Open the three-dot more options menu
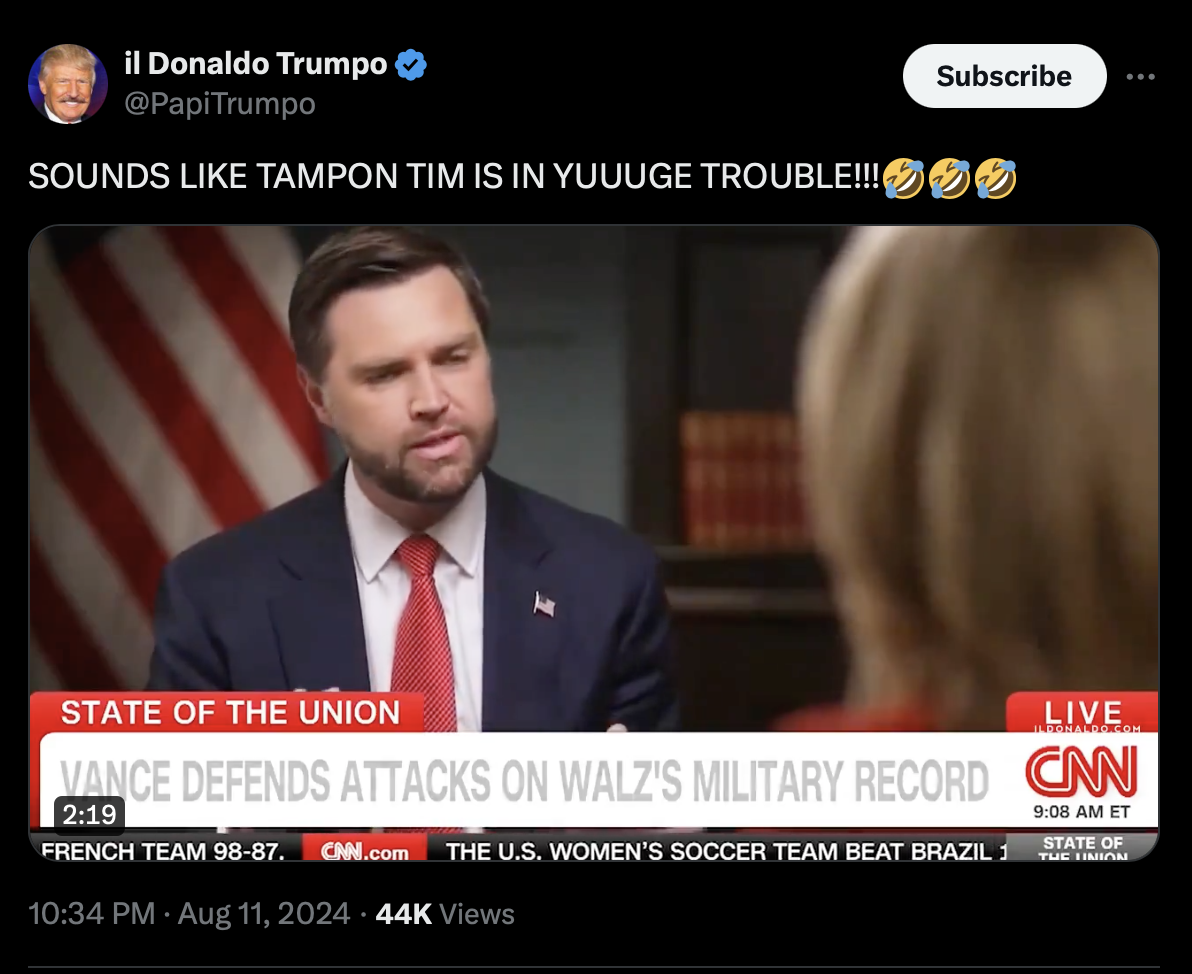 pyautogui.click(x=1140, y=77)
